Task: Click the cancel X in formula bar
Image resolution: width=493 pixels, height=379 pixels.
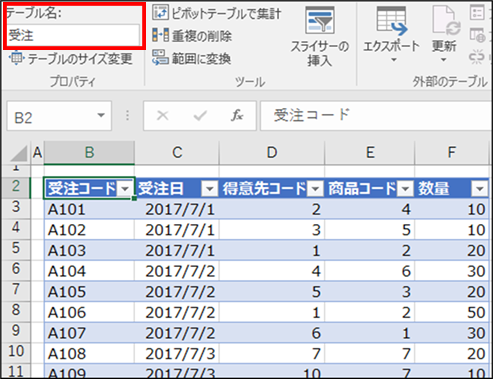Action: click(x=163, y=116)
